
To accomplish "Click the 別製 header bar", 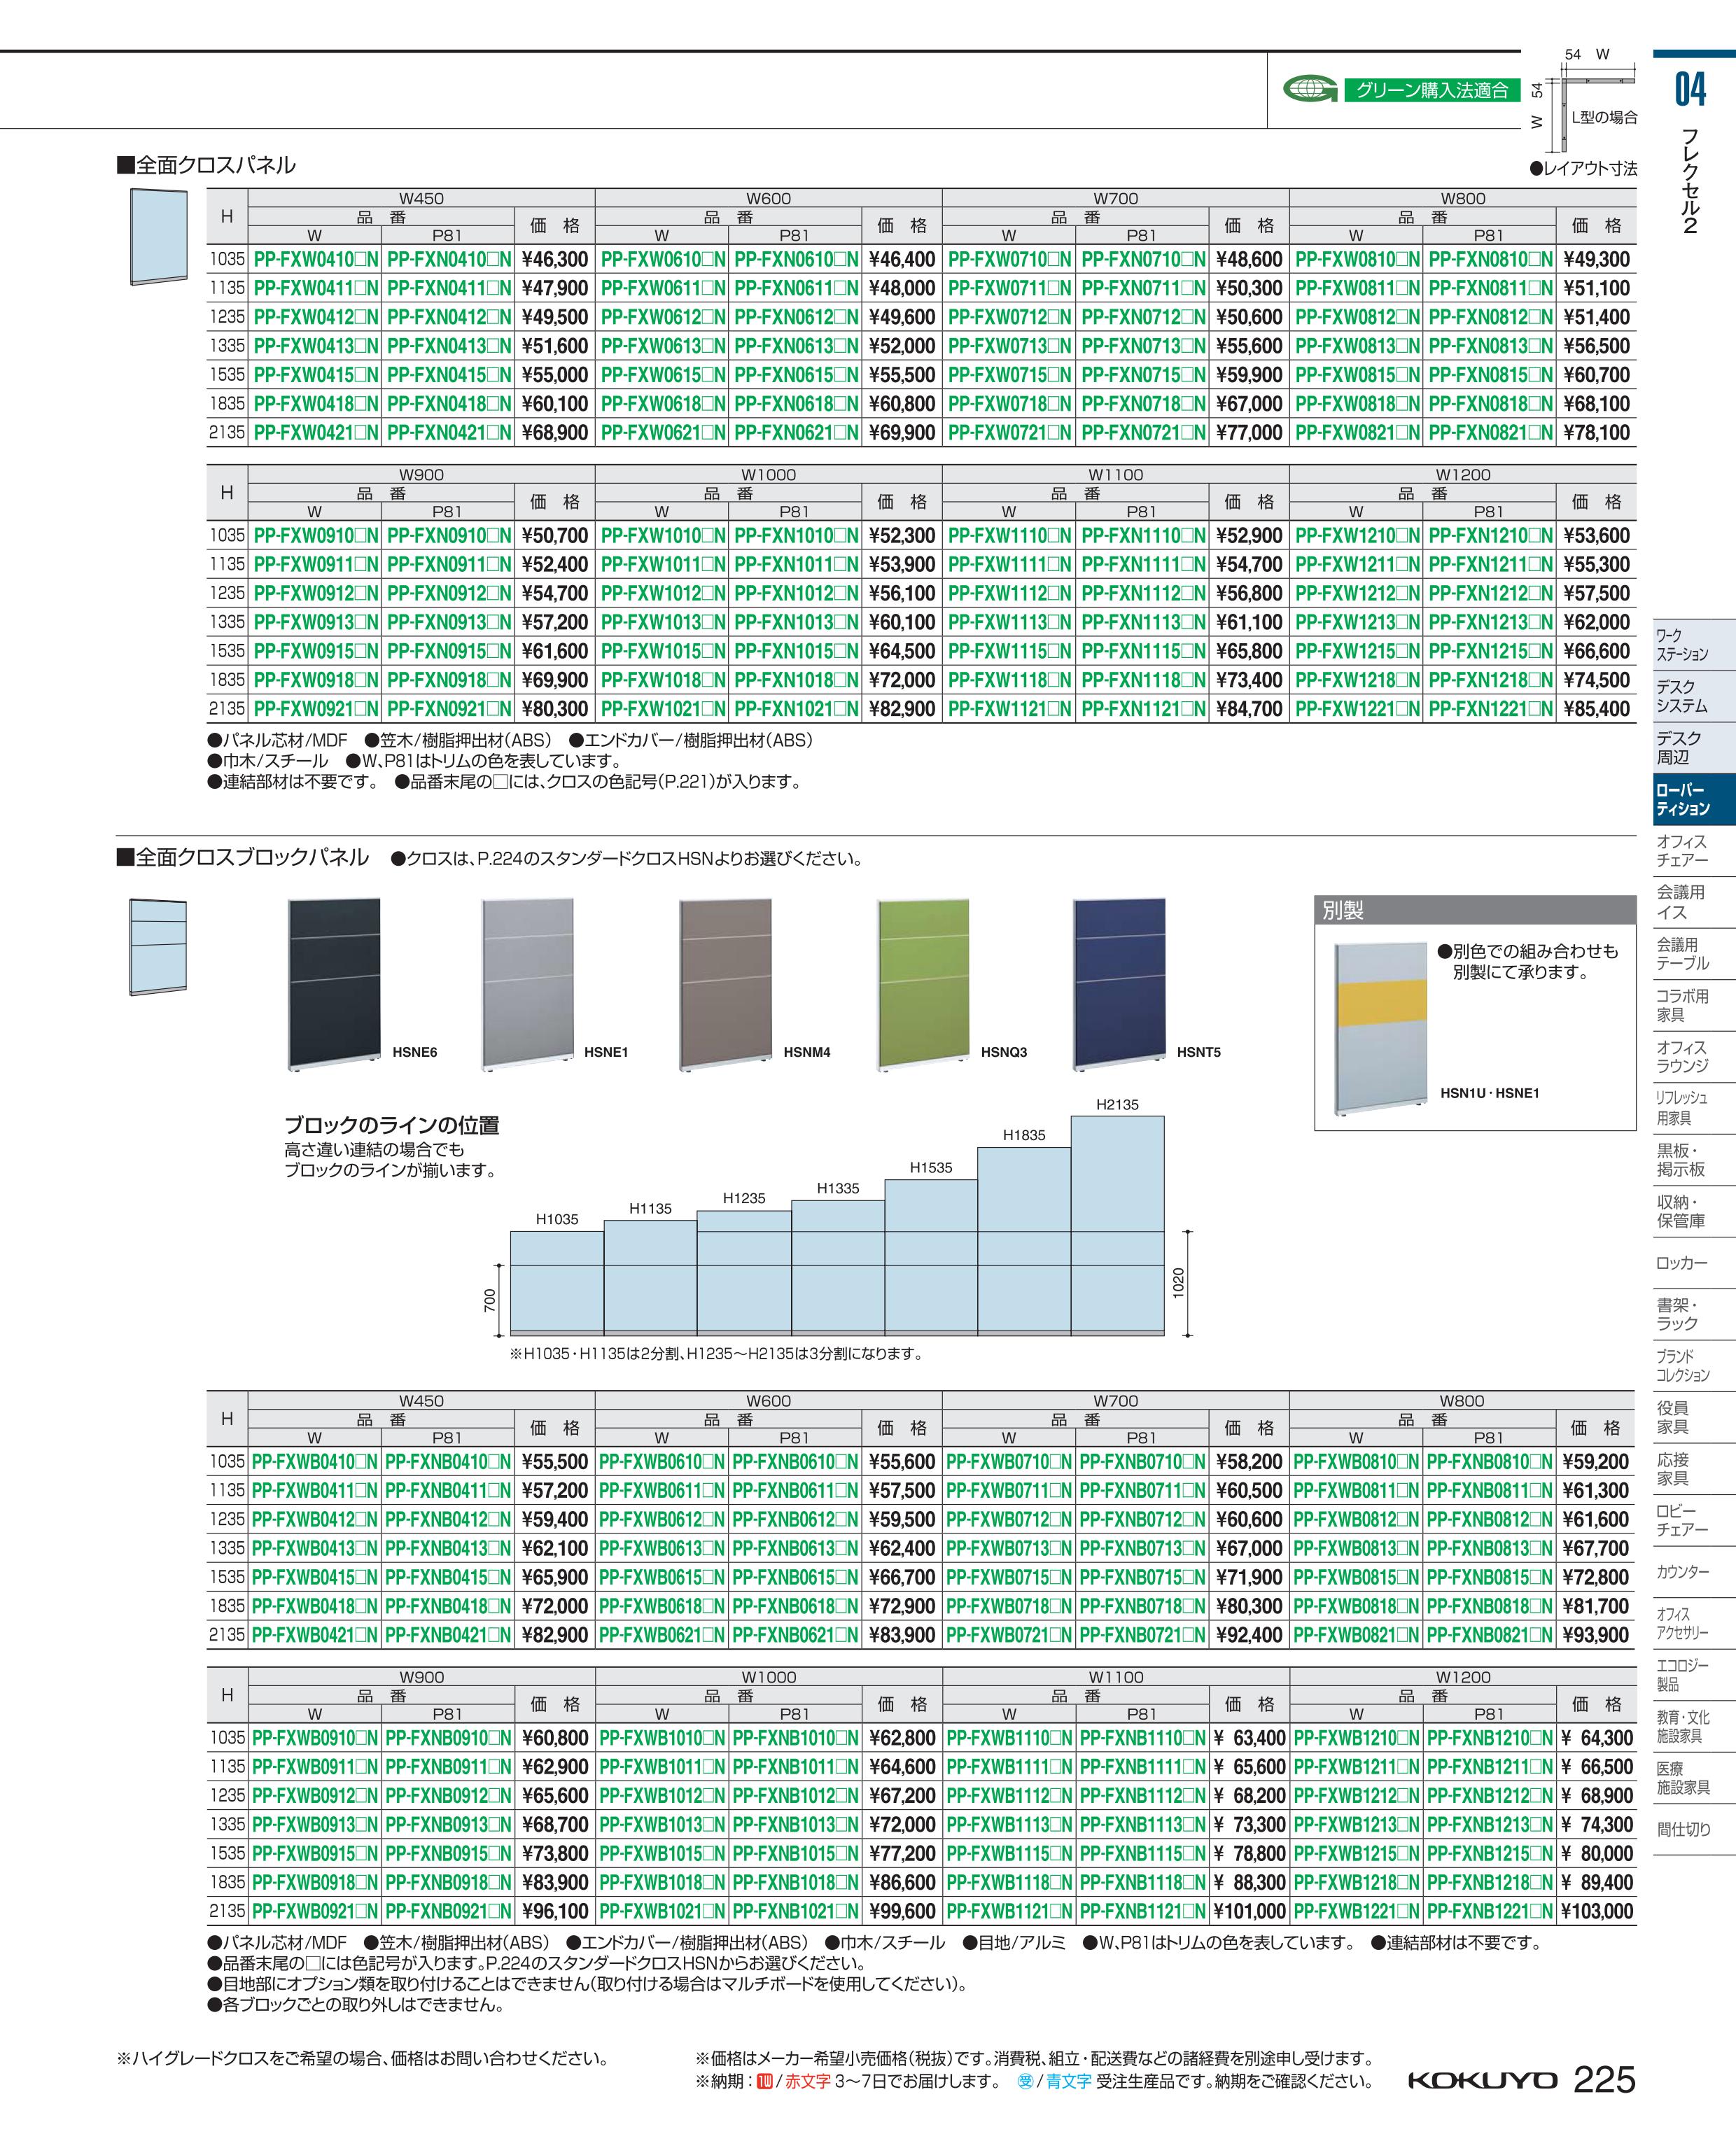I will [1475, 910].
